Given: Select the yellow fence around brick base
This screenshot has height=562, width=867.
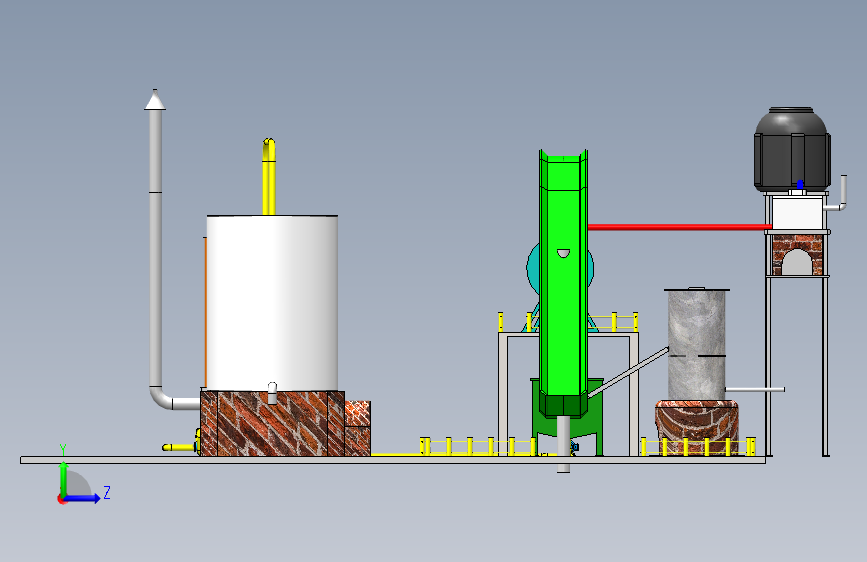Looking at the screenshot, I should (x=698, y=446).
